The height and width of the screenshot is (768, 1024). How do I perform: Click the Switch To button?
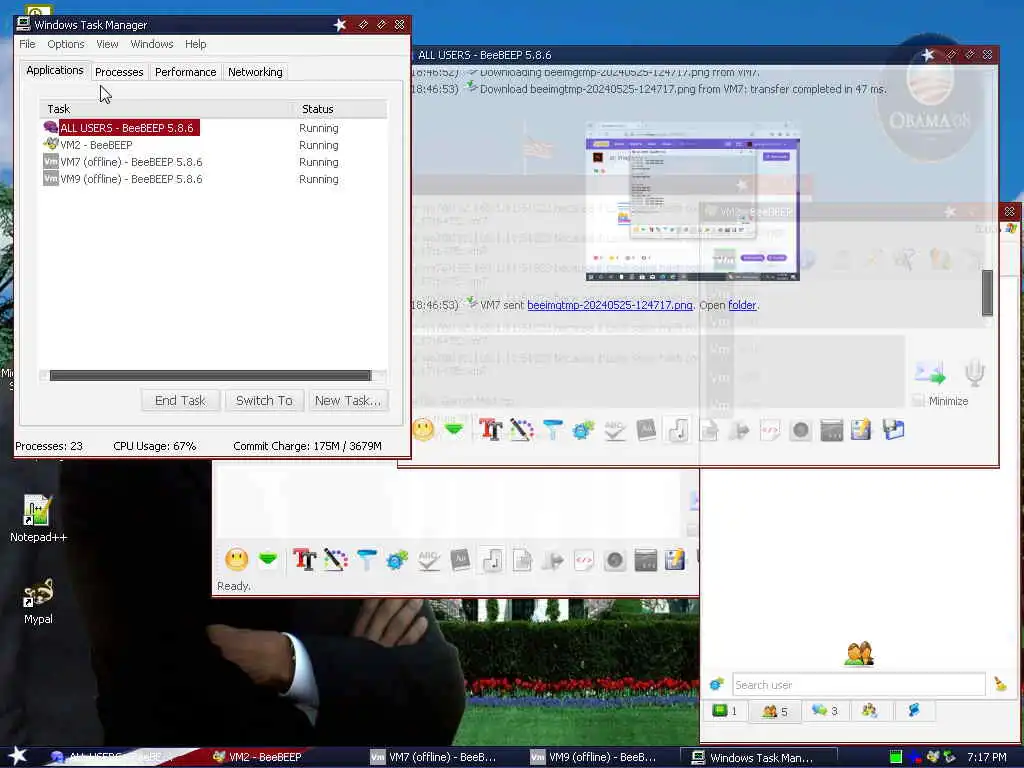tap(264, 400)
